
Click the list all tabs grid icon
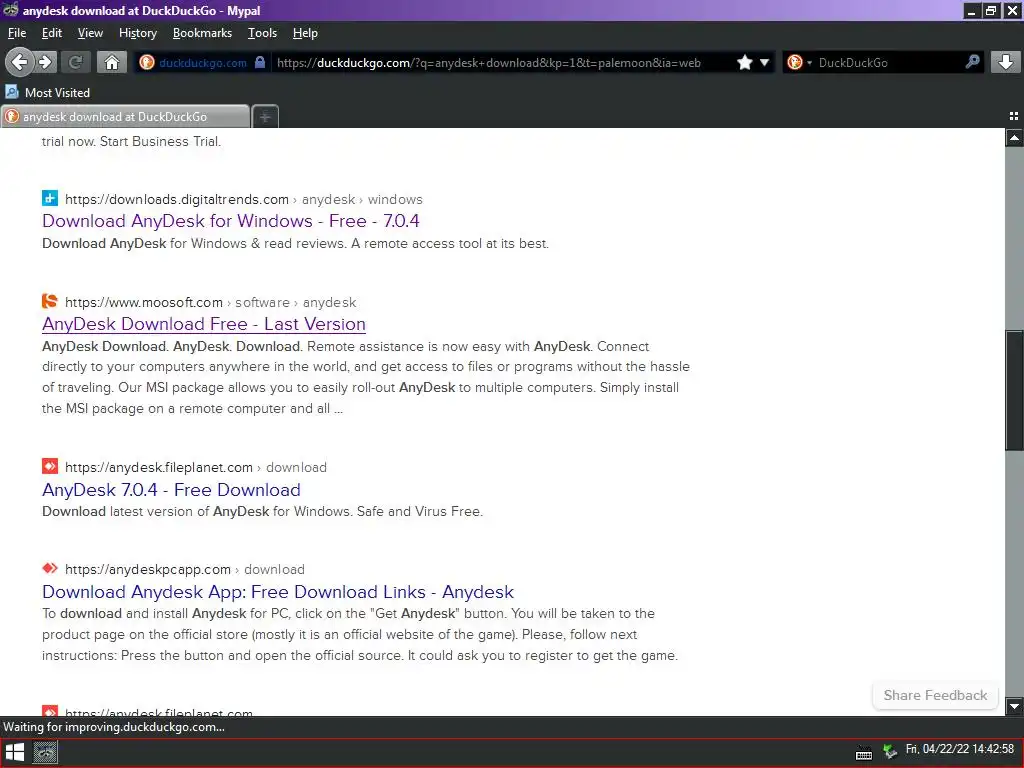[x=1014, y=116]
